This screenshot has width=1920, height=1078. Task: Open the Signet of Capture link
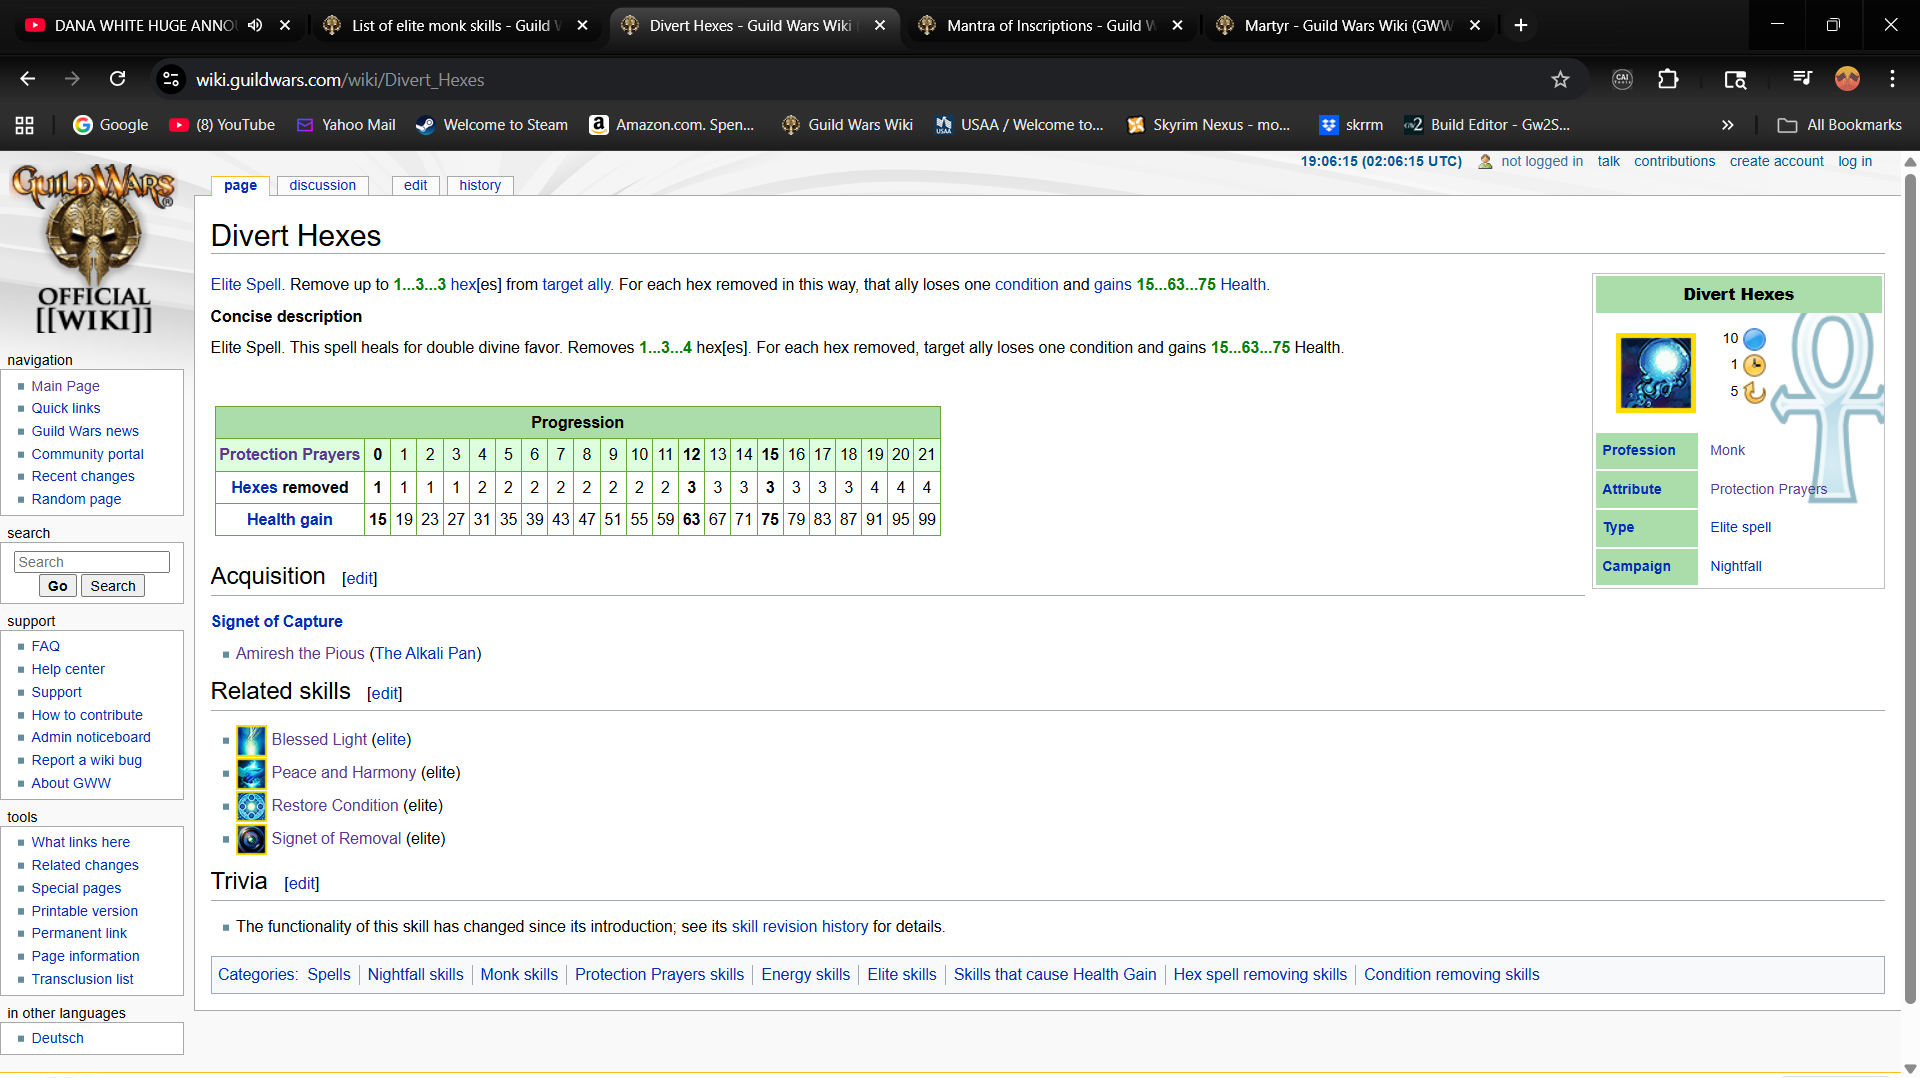point(277,621)
